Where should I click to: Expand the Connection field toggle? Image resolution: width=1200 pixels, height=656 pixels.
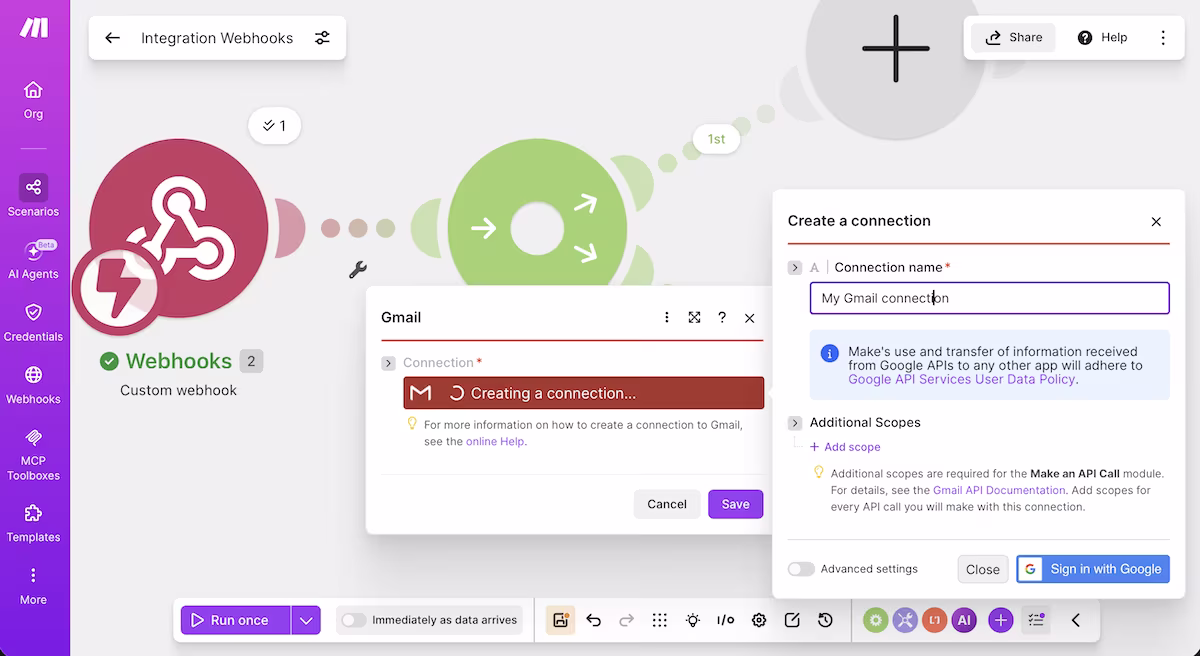pos(388,363)
